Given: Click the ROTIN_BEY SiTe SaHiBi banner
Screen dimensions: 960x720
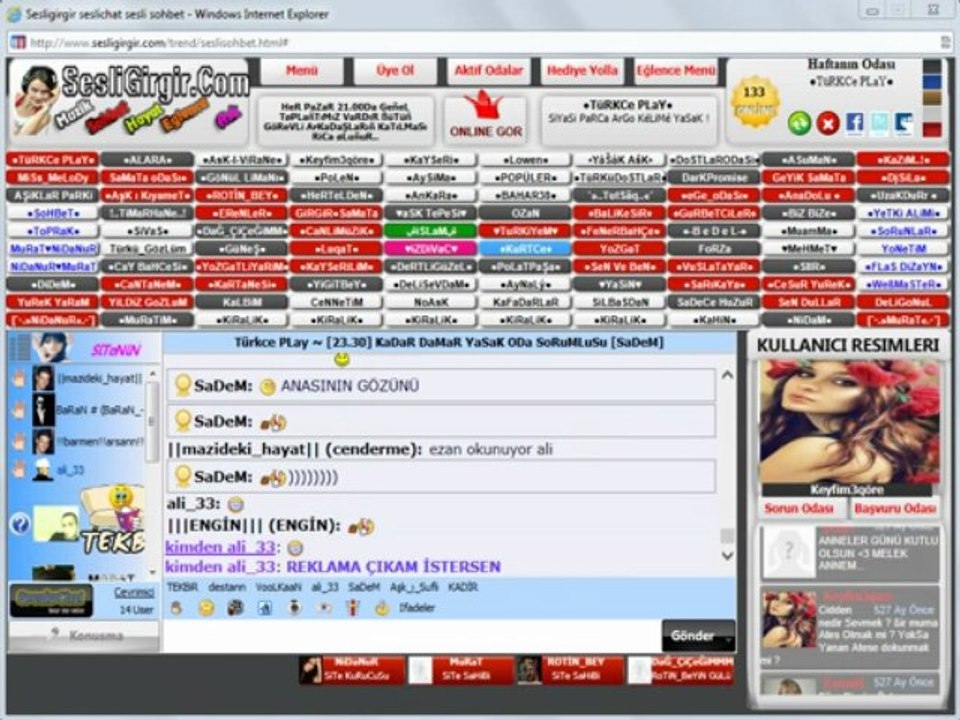Looking at the screenshot, I should tap(571, 669).
